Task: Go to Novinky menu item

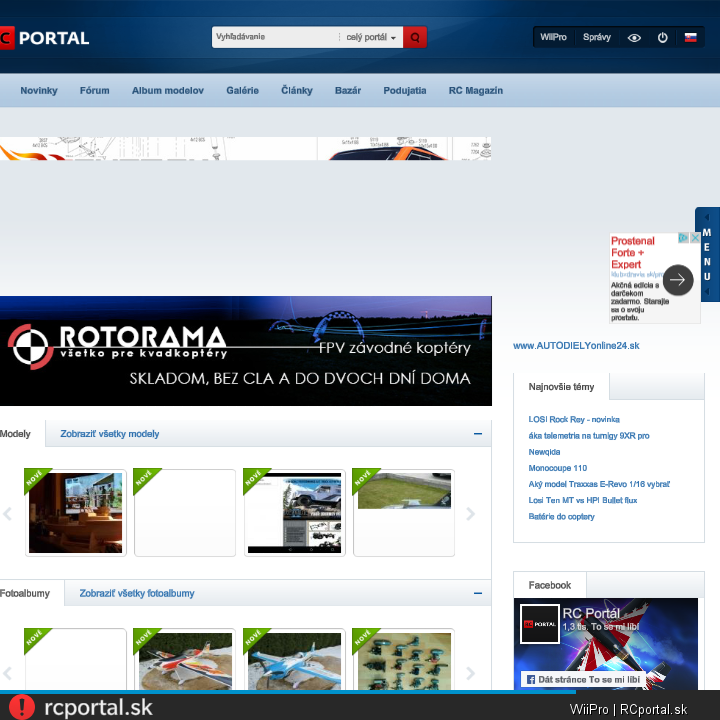Action: click(x=39, y=90)
